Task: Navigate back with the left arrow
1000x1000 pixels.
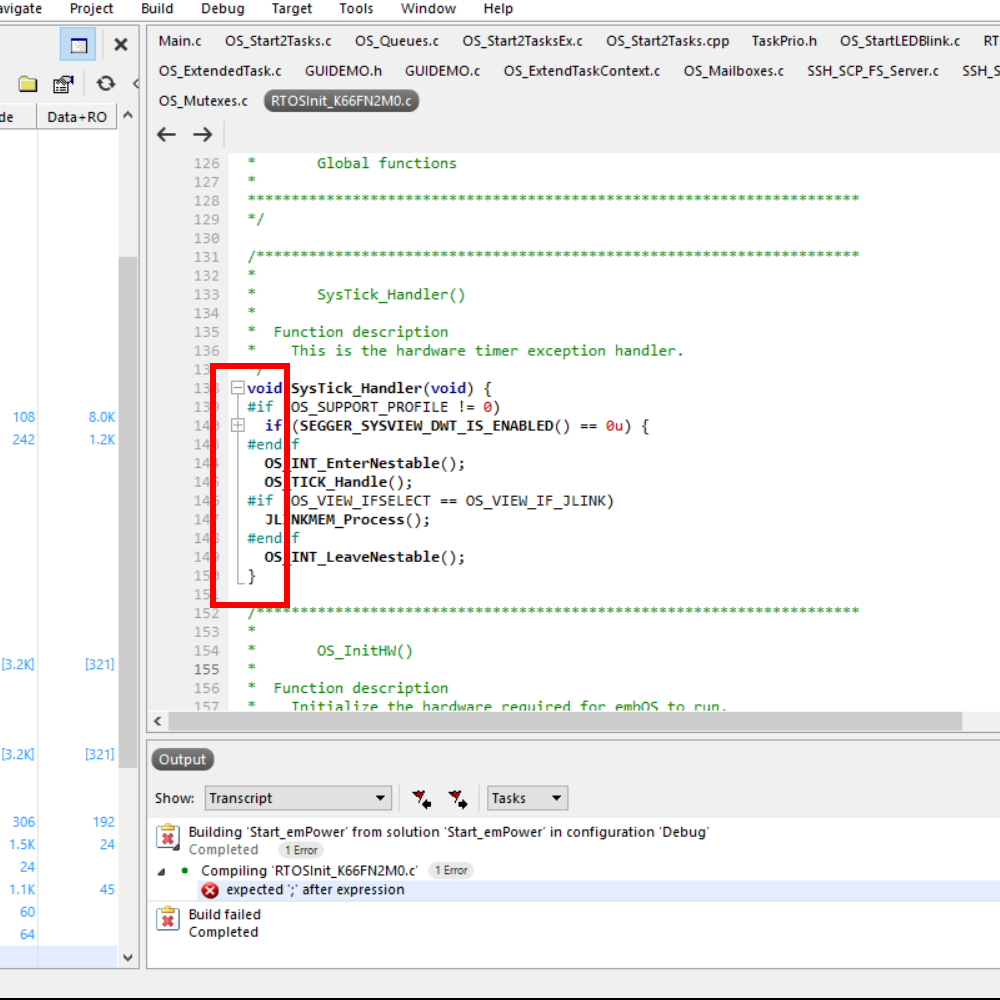Action: click(x=167, y=134)
